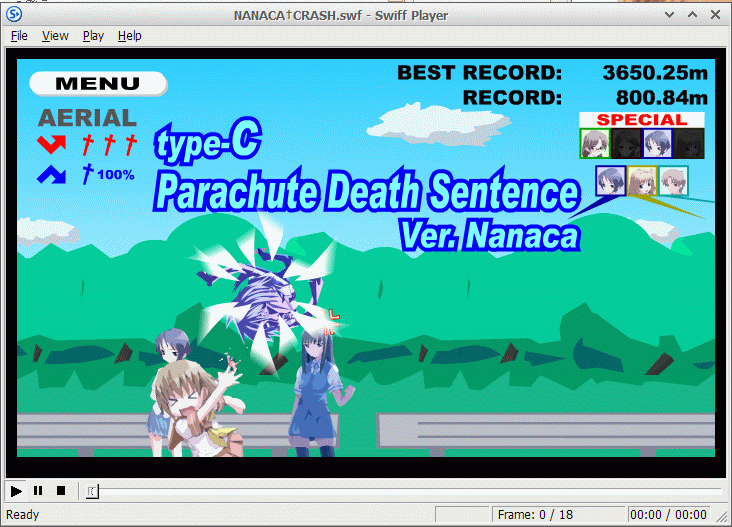Click the blue up-arrow aerial icon
732x527 pixels.
51,175
